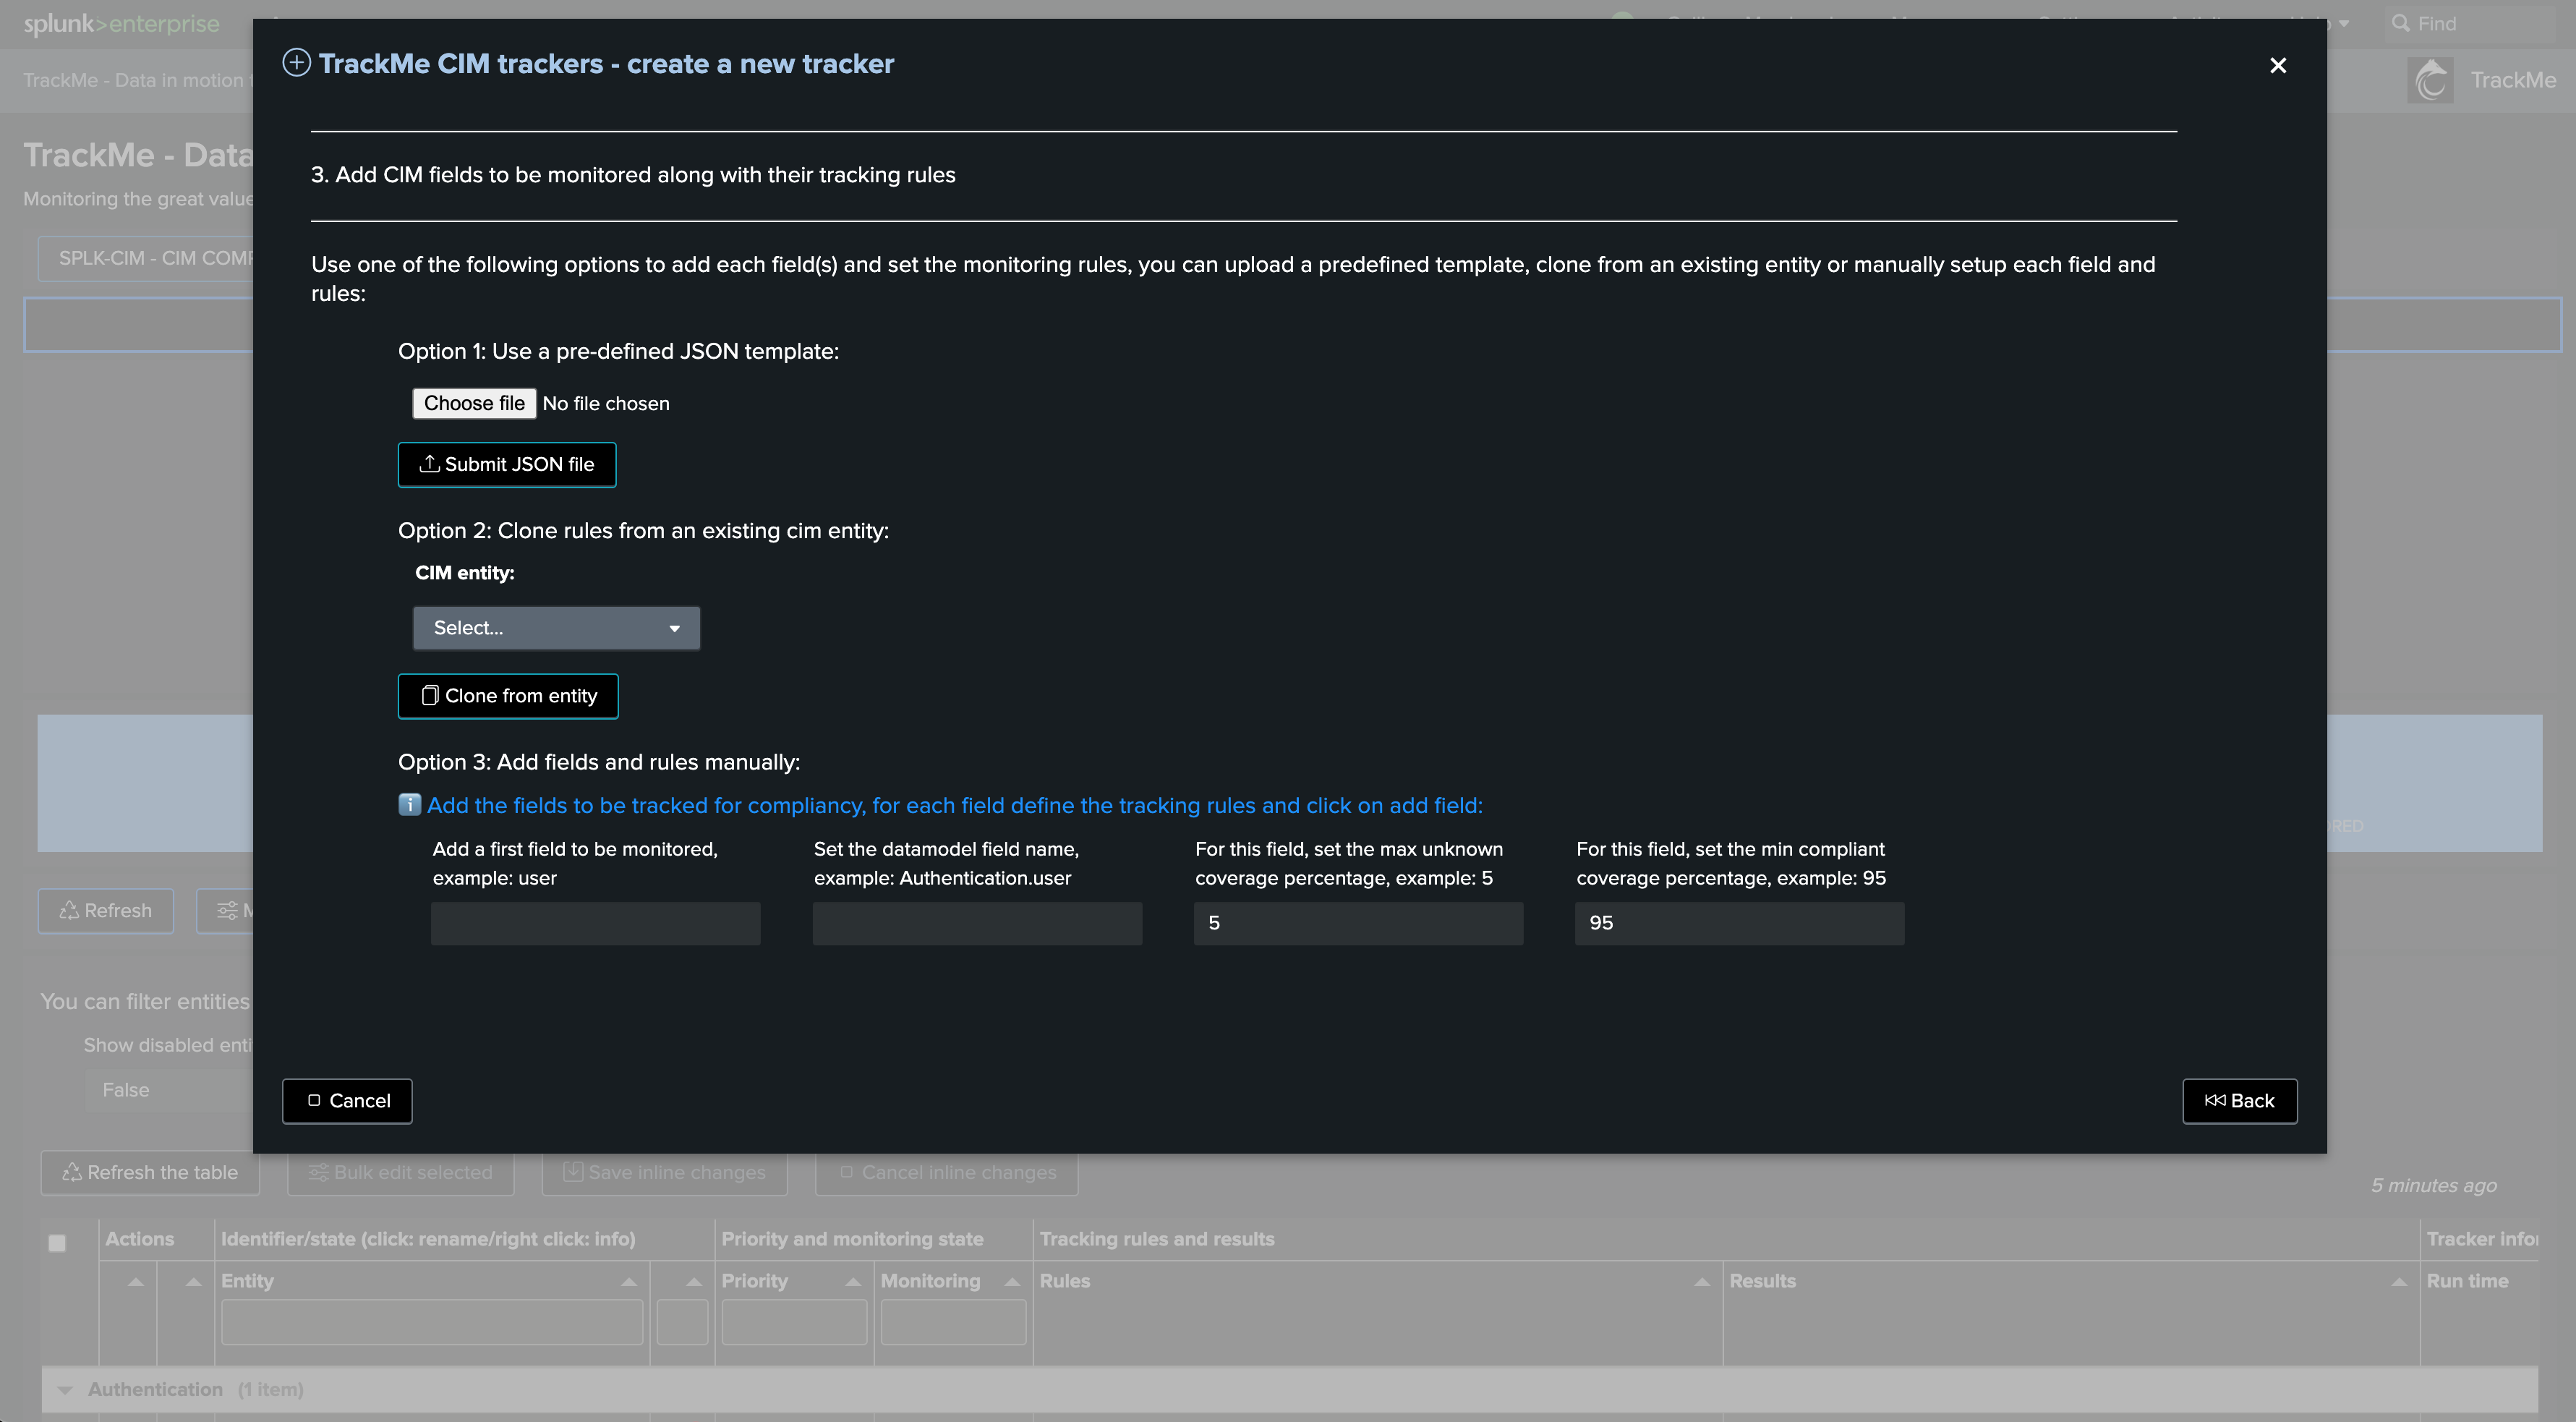Image resolution: width=2576 pixels, height=1422 pixels.
Task: Sort by the Entity column header
Action: [247, 1281]
